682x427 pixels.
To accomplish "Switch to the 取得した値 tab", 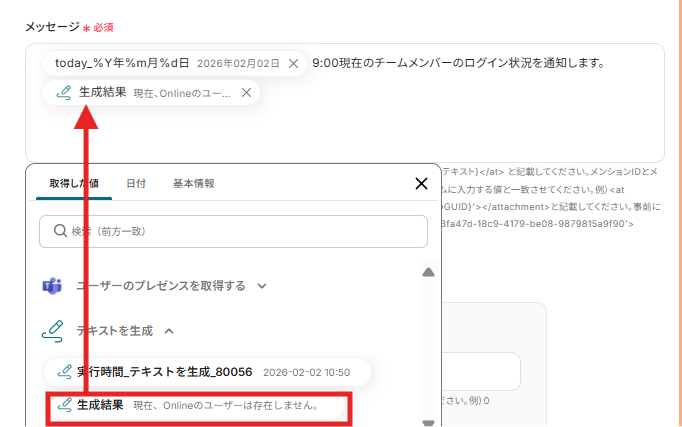I will click(x=74, y=183).
